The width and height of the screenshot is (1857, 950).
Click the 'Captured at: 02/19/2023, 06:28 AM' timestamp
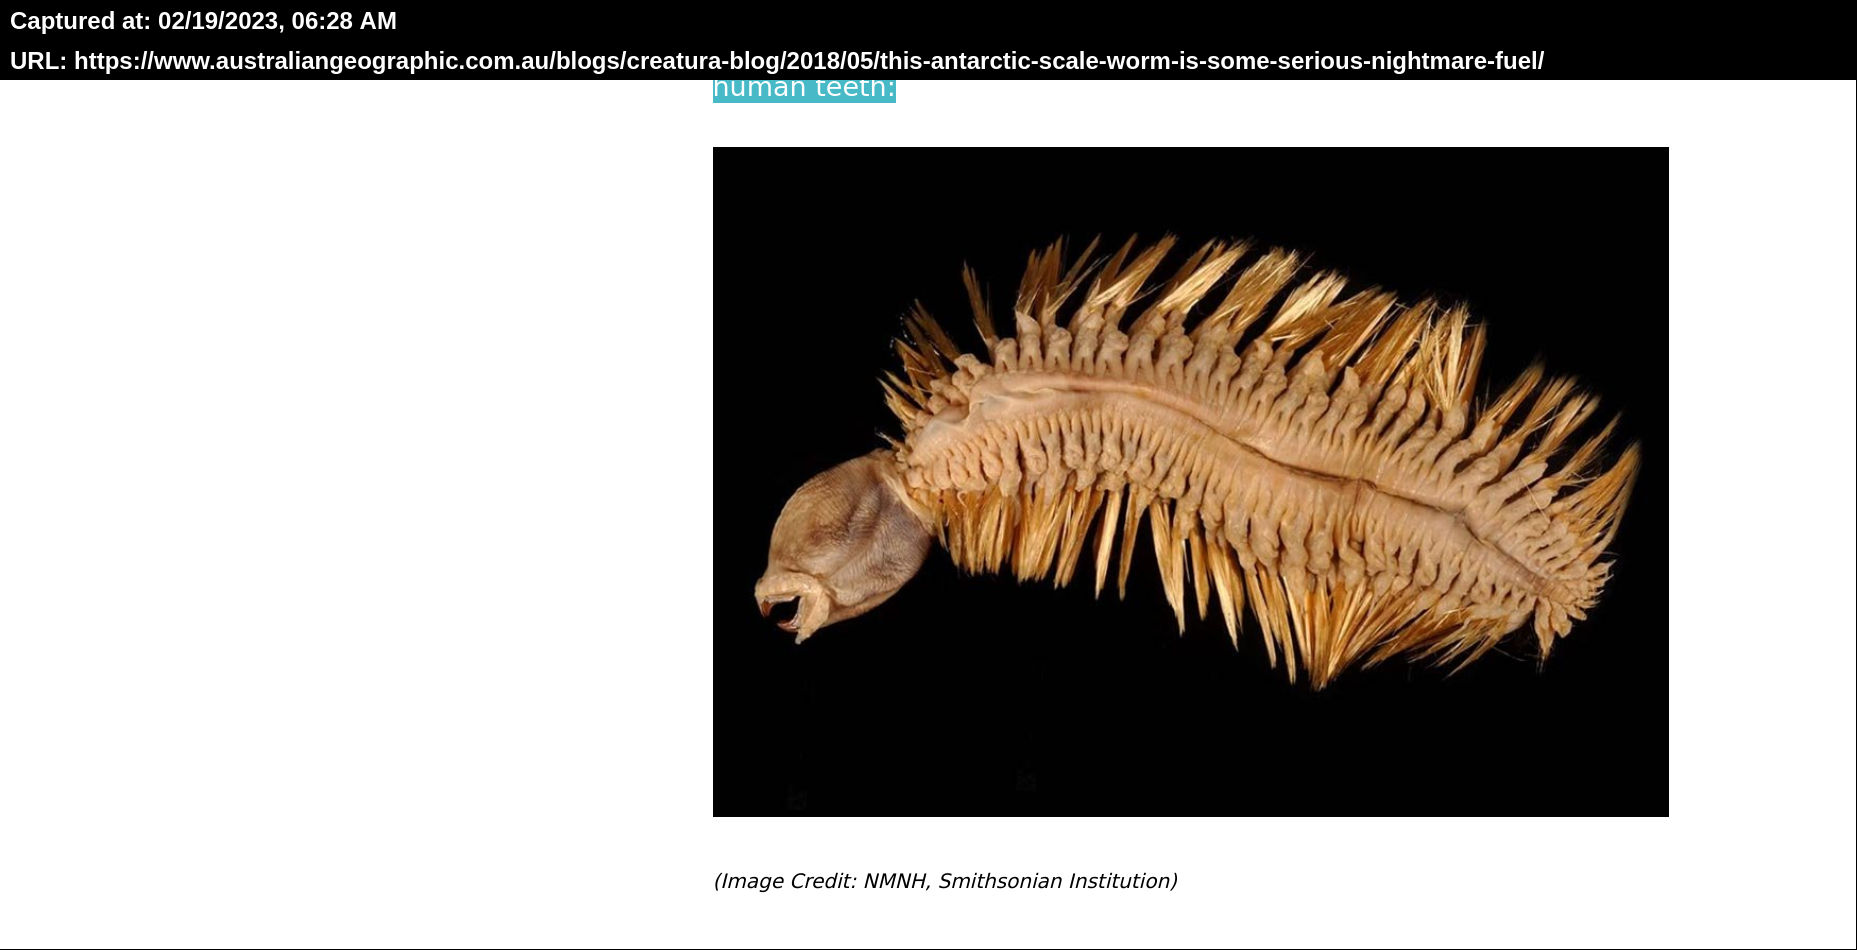(x=203, y=21)
